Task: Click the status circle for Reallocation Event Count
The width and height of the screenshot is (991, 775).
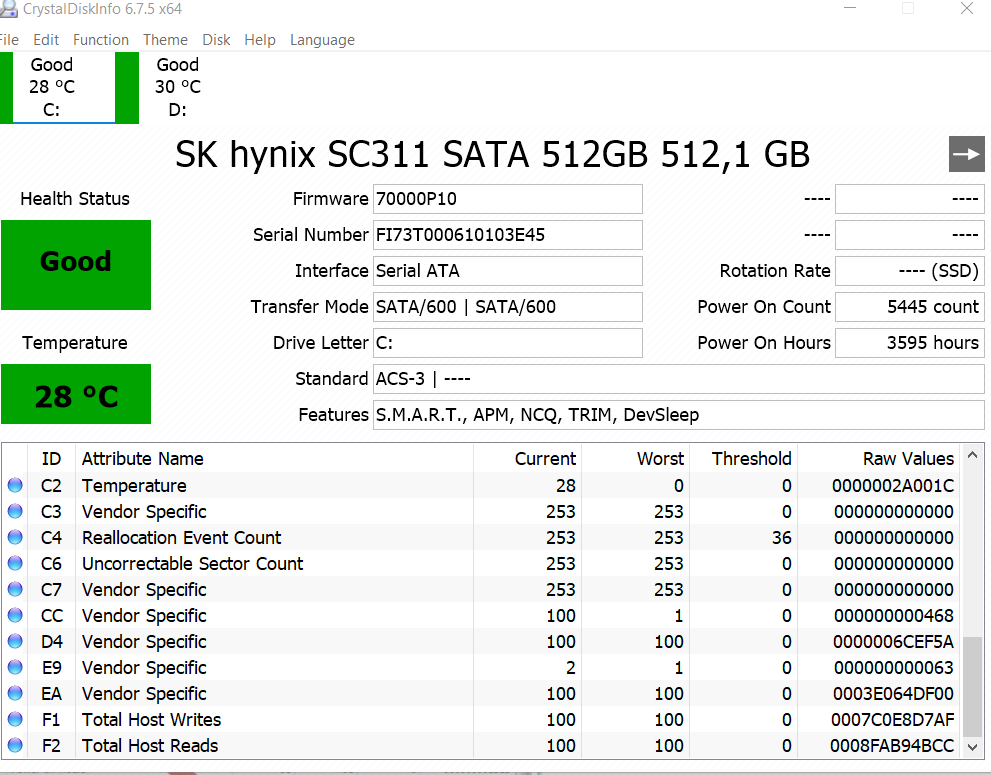Action: click(x=15, y=537)
